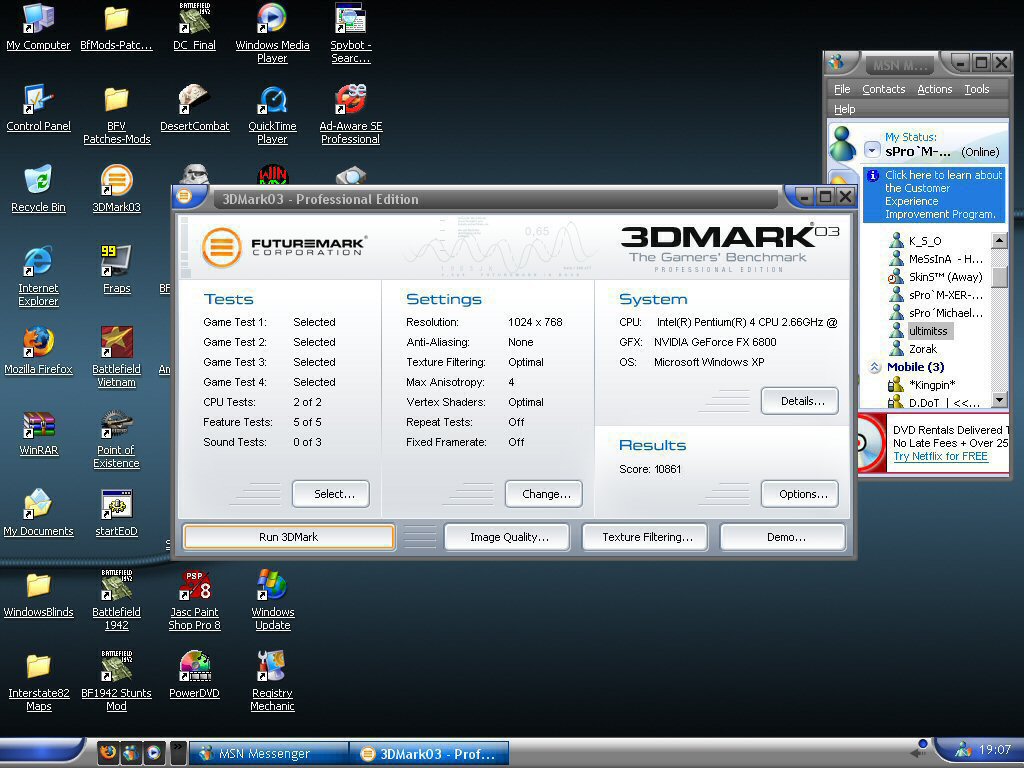Open the Texture Filtering... dialog
This screenshot has width=1024, height=768.
point(645,537)
